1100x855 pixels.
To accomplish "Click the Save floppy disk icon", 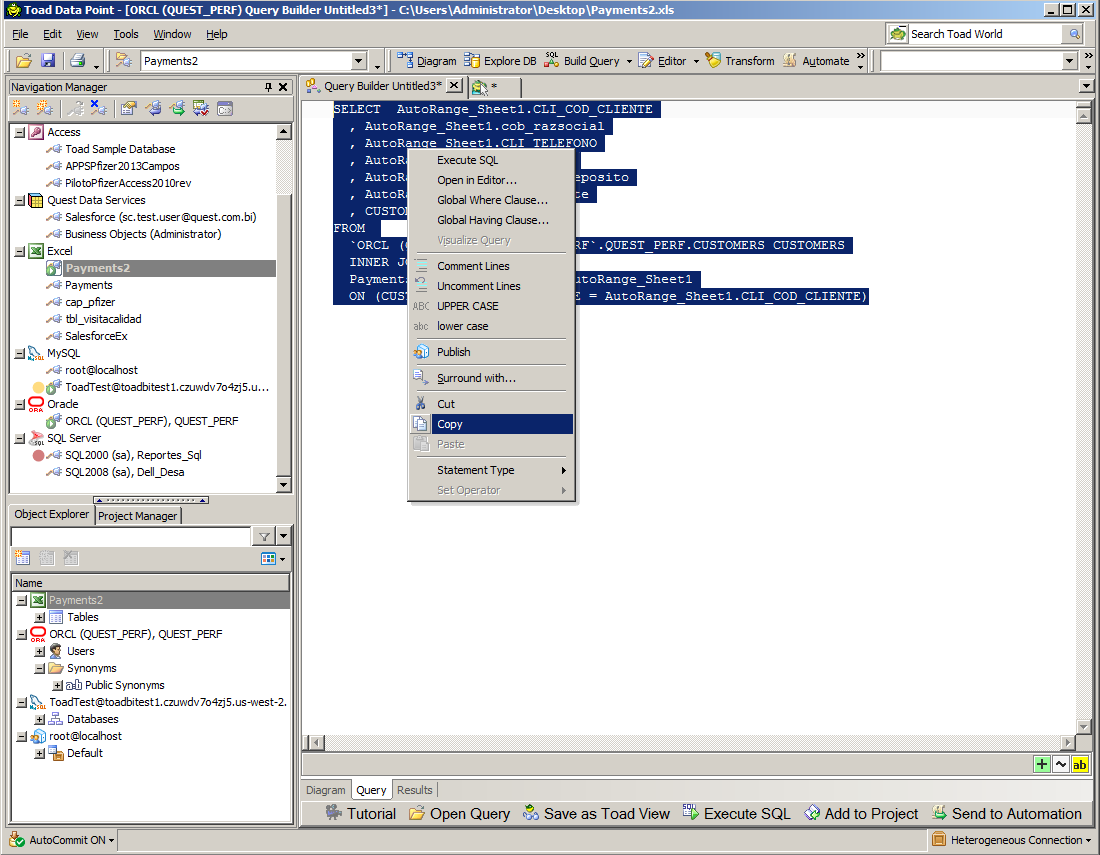I will pyautogui.click(x=48, y=60).
